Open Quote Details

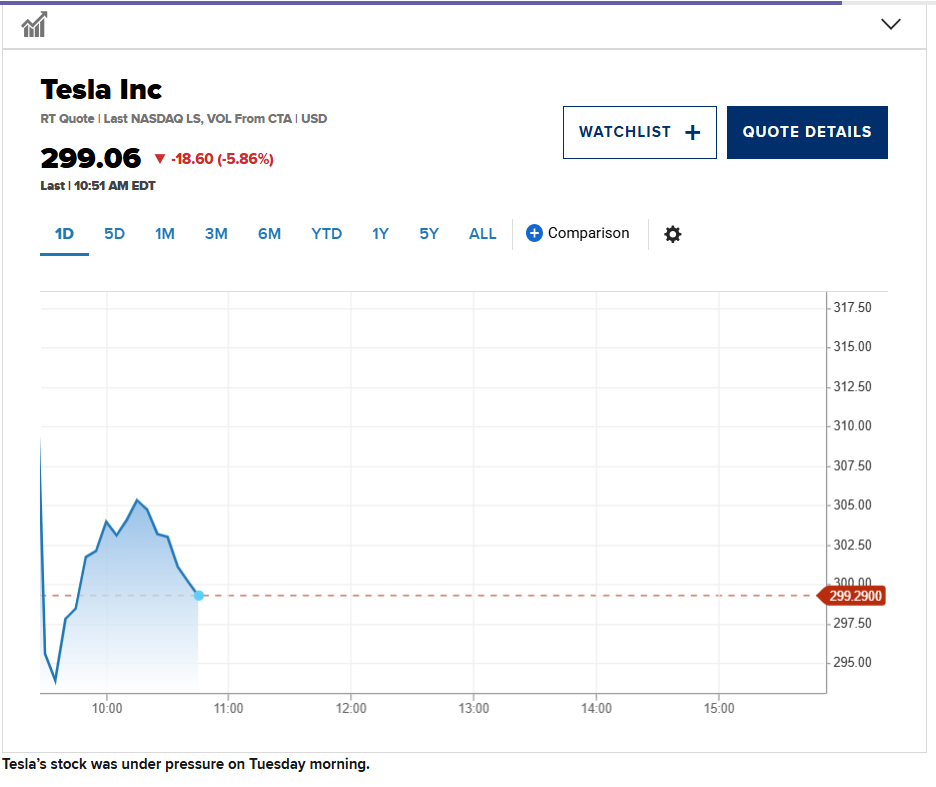[807, 133]
